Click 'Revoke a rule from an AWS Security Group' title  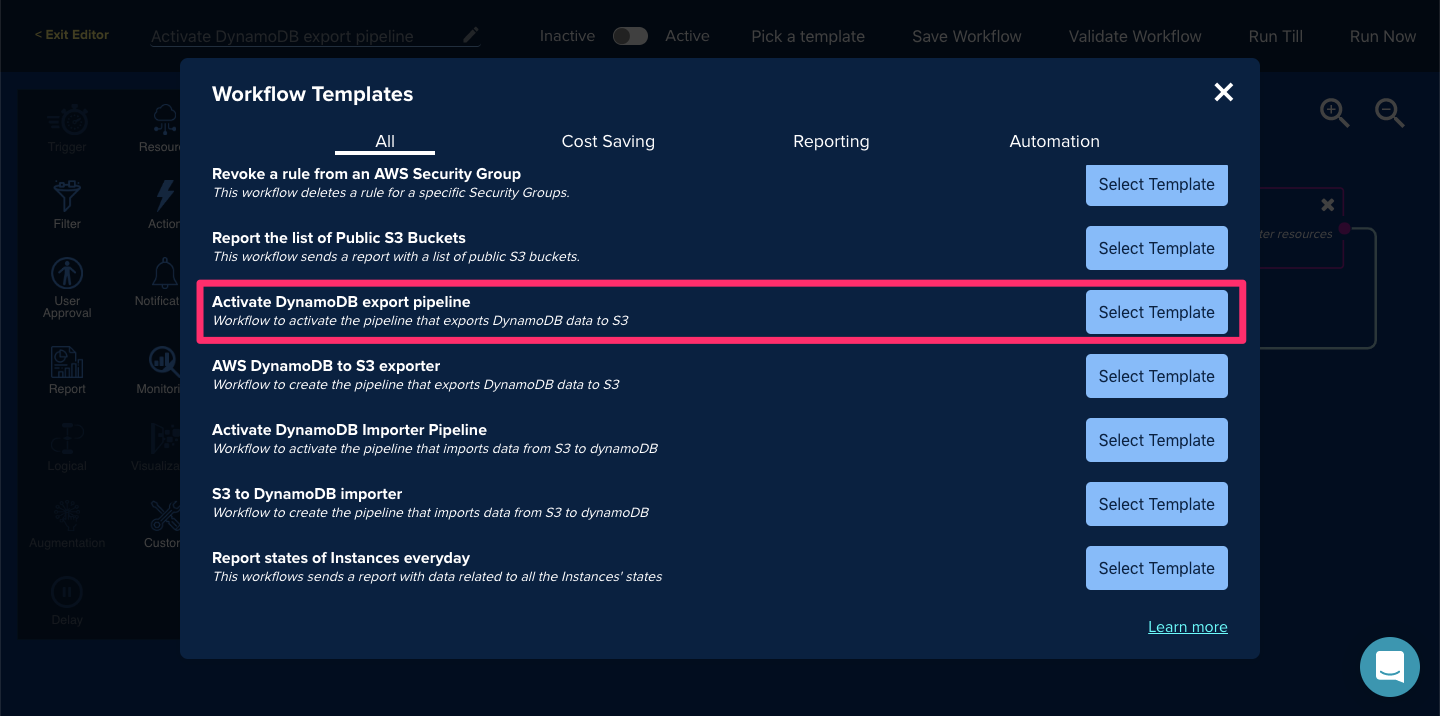[x=366, y=174]
